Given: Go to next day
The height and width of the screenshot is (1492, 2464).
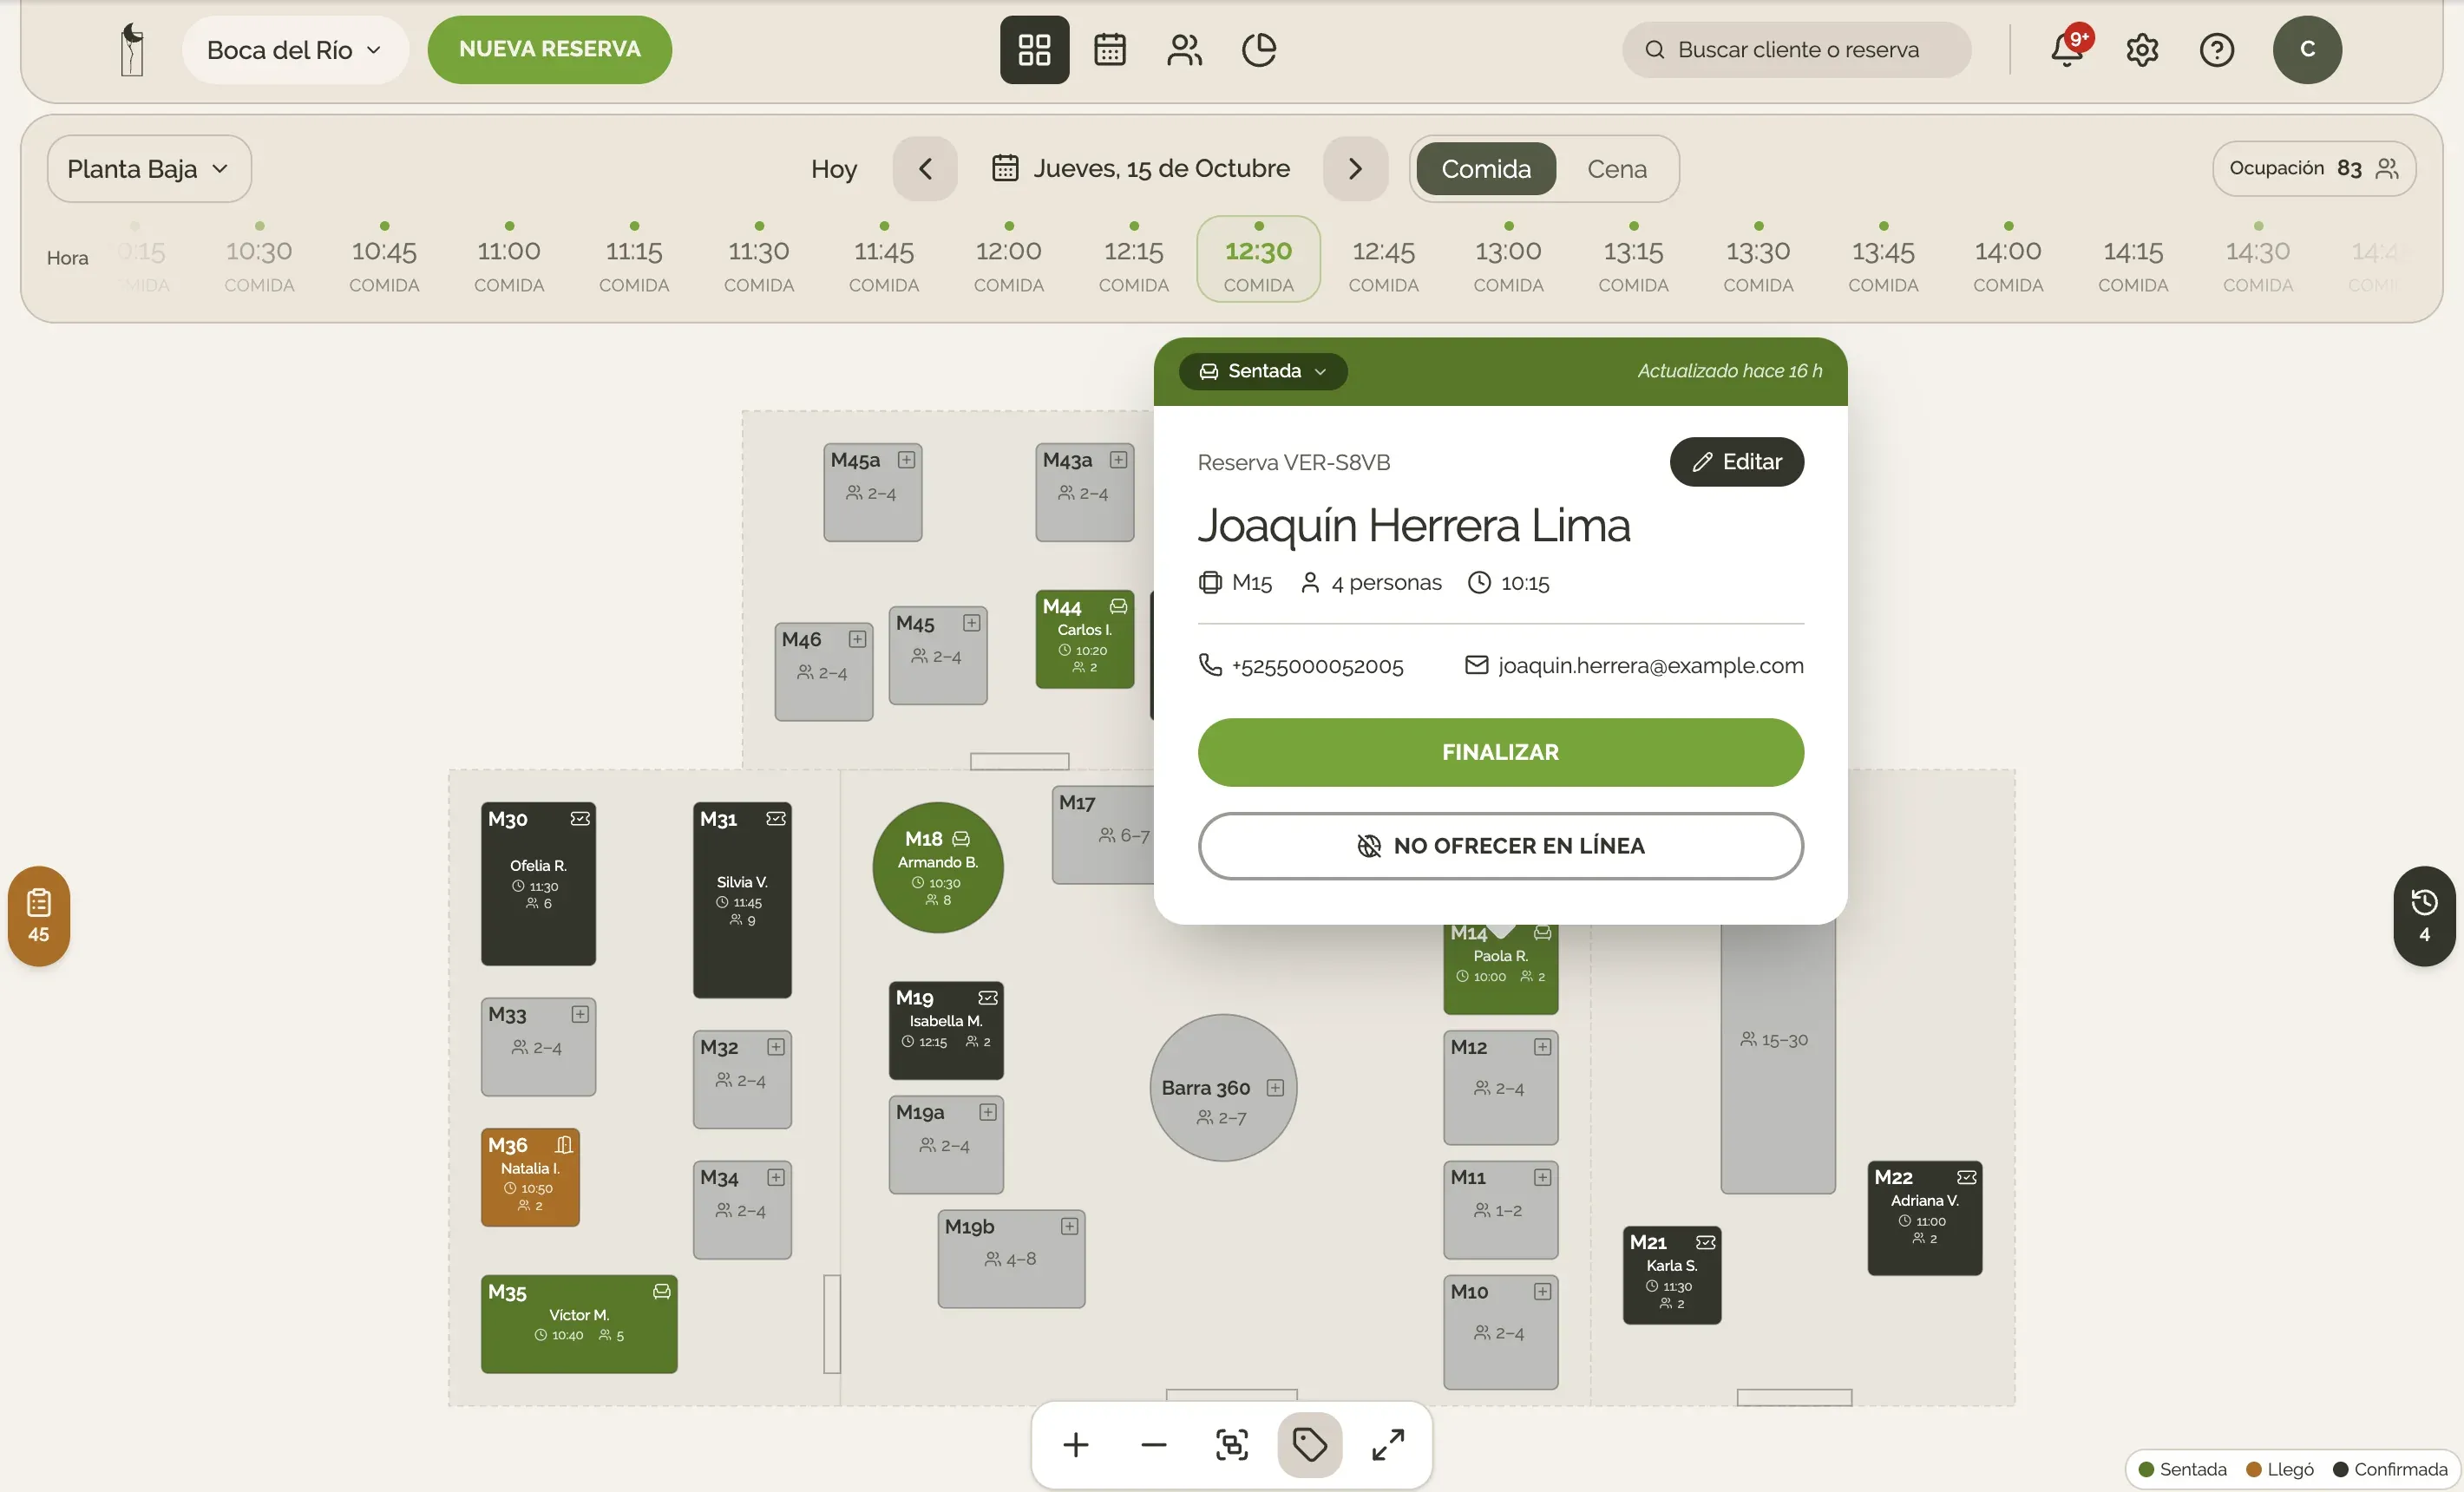Looking at the screenshot, I should (x=1355, y=169).
